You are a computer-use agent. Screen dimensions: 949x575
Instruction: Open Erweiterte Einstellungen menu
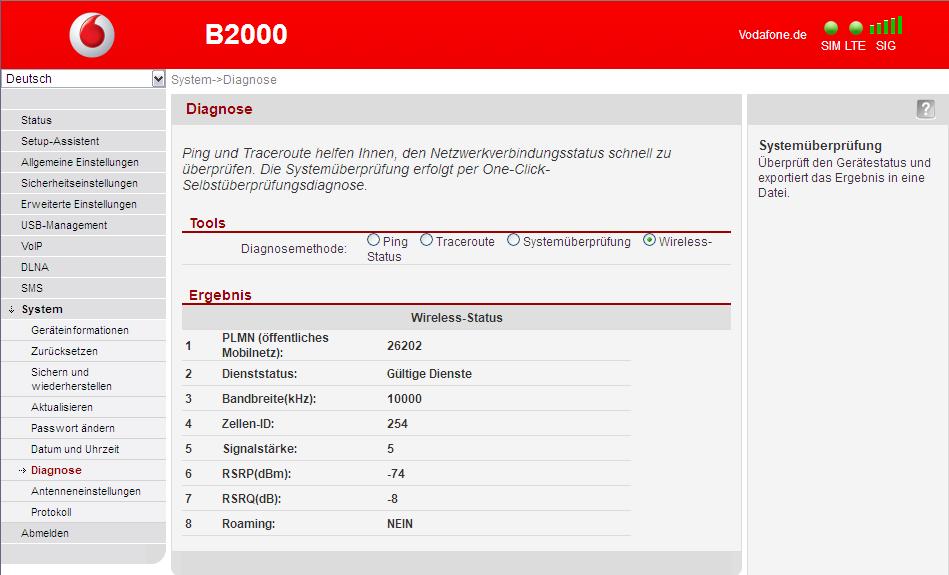pos(84,204)
